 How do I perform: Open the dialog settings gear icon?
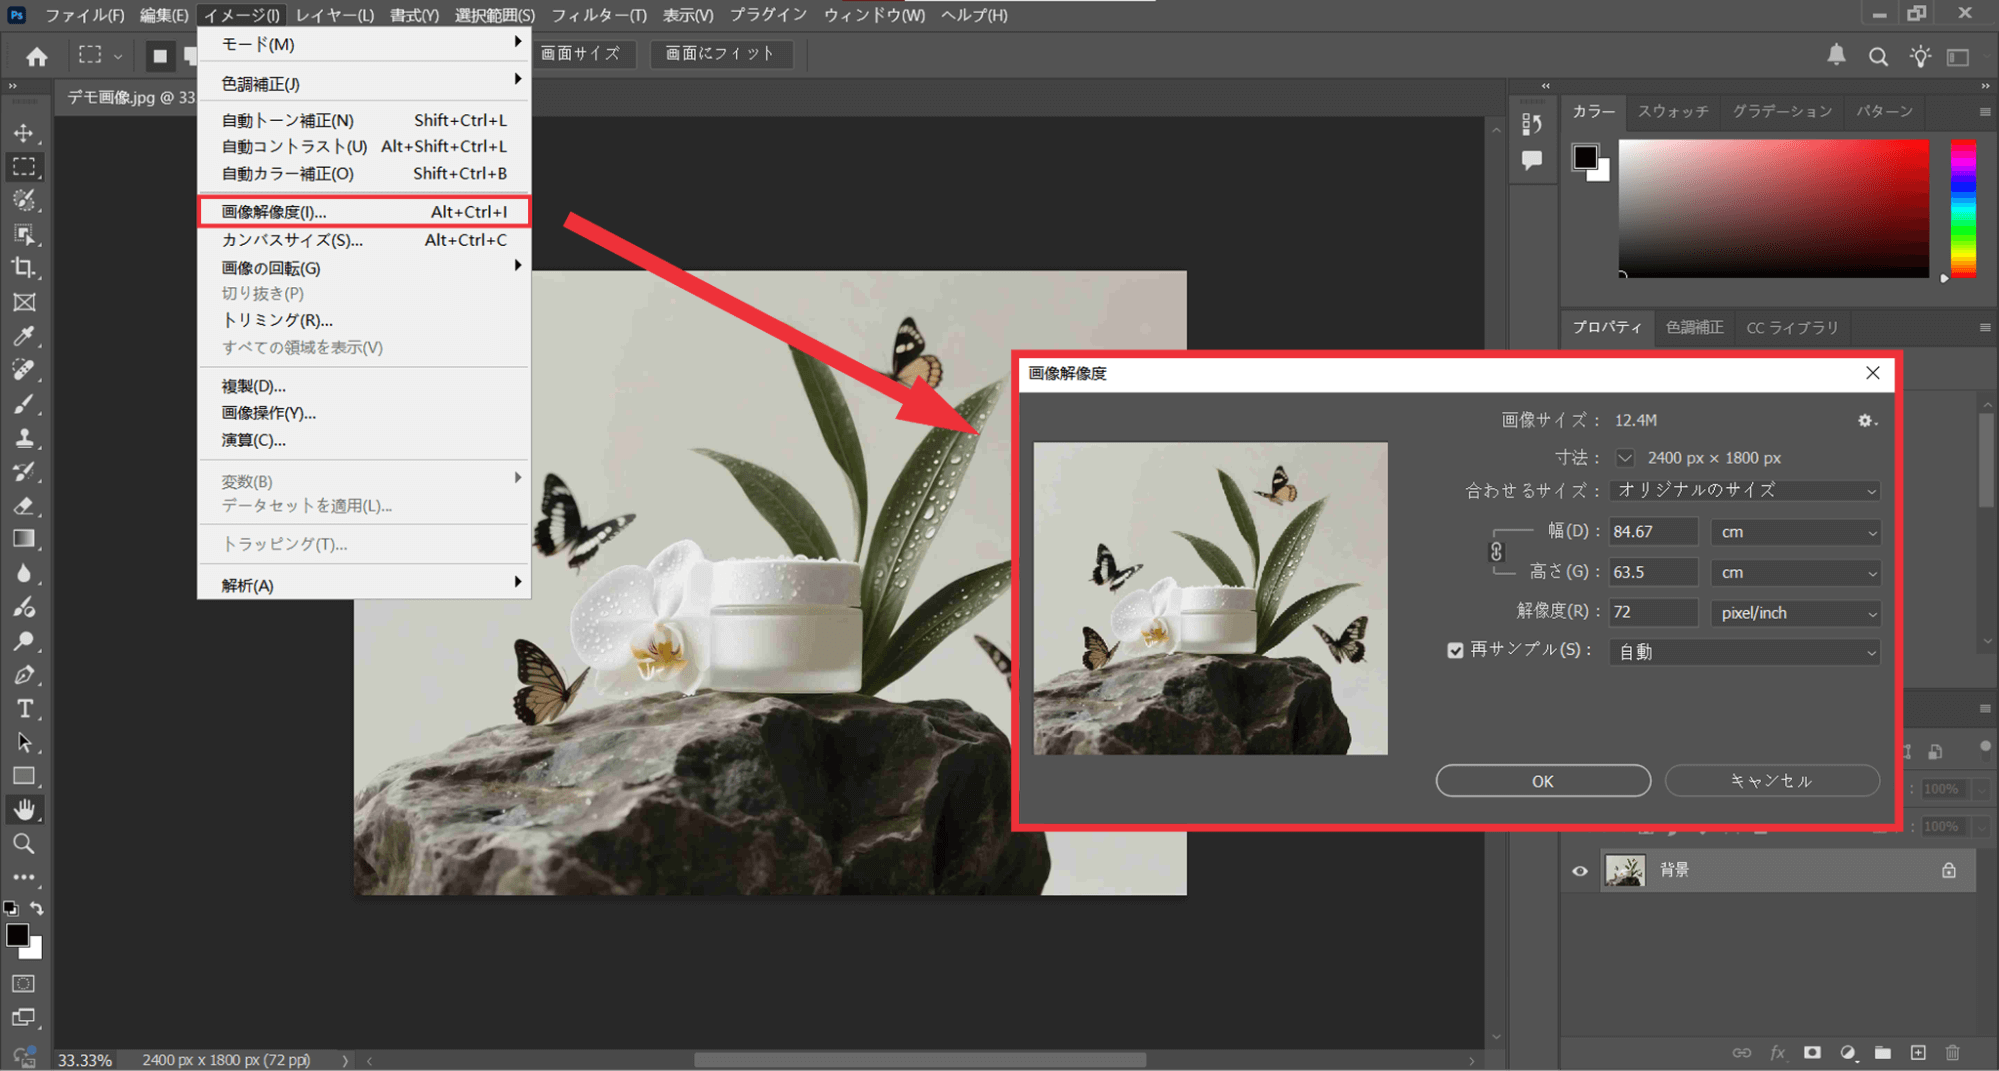1866,421
